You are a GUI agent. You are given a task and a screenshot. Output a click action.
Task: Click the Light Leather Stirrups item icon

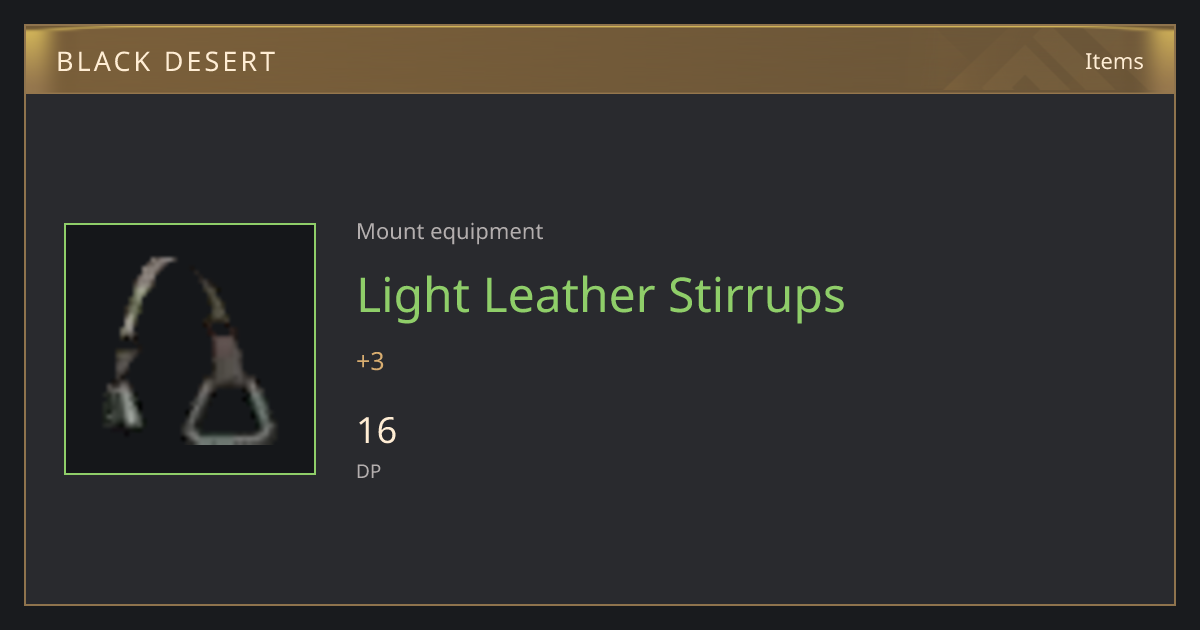[x=190, y=349]
